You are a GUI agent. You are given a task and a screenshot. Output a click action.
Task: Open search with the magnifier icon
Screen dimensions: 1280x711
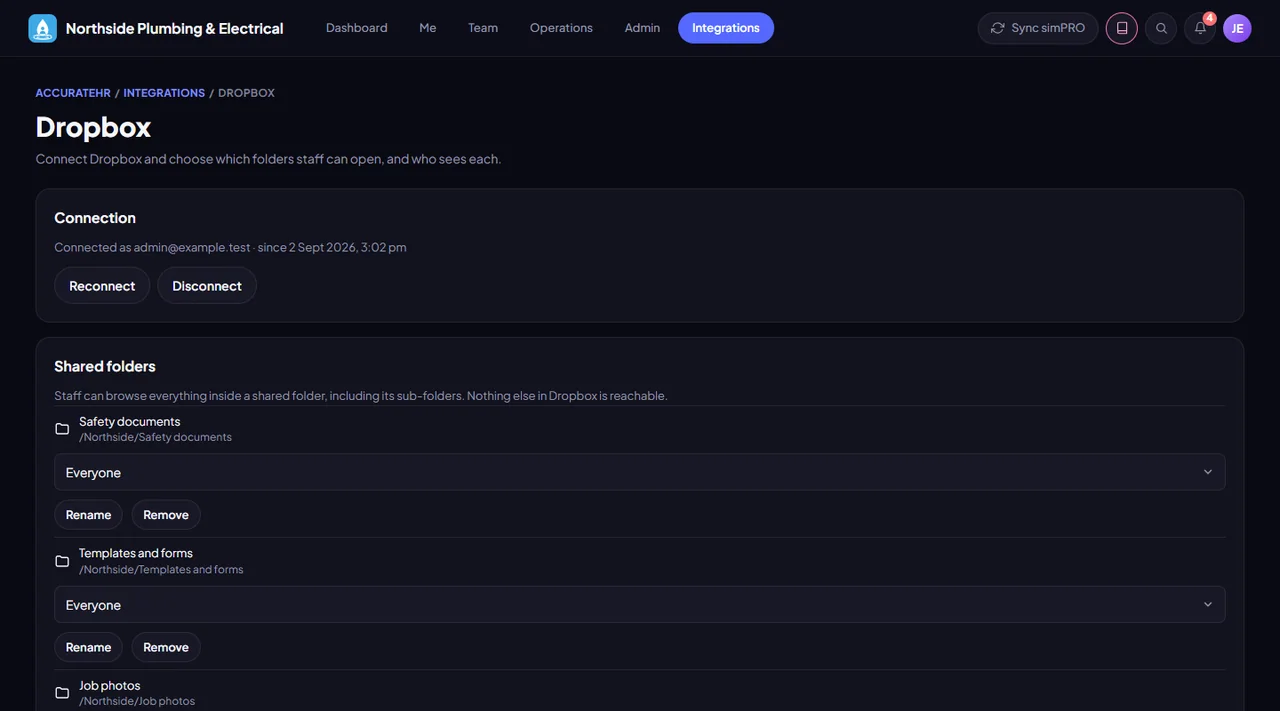pos(1161,28)
